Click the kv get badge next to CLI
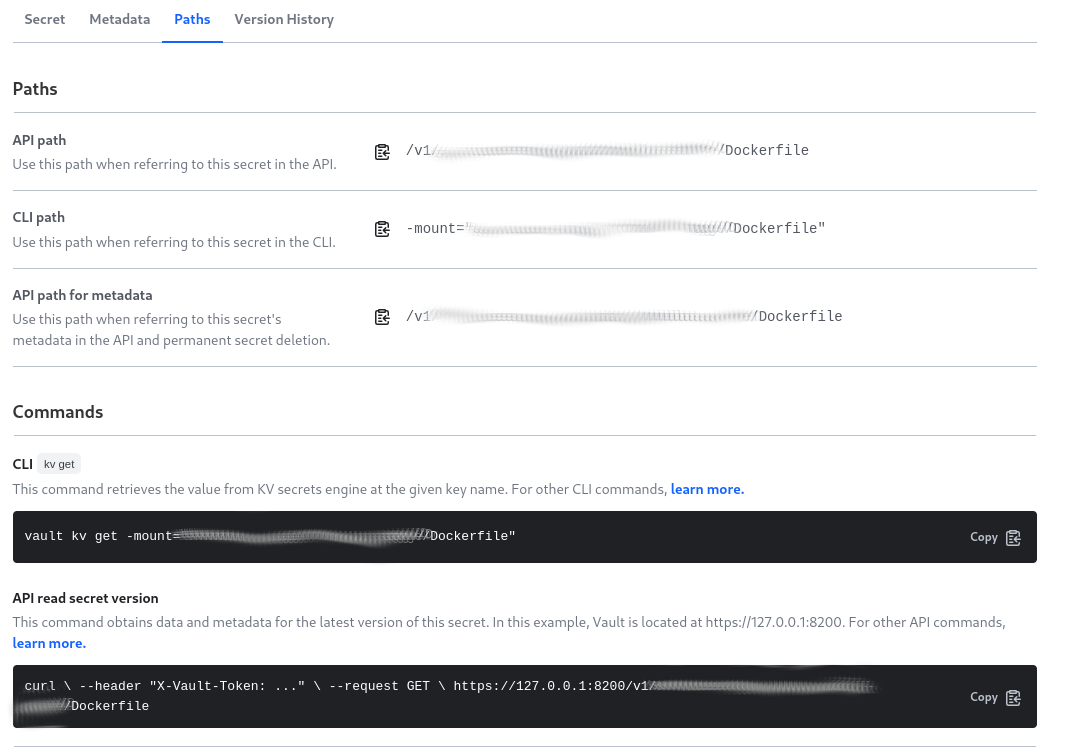Screen dimensions: 1078x748 pos(59,464)
